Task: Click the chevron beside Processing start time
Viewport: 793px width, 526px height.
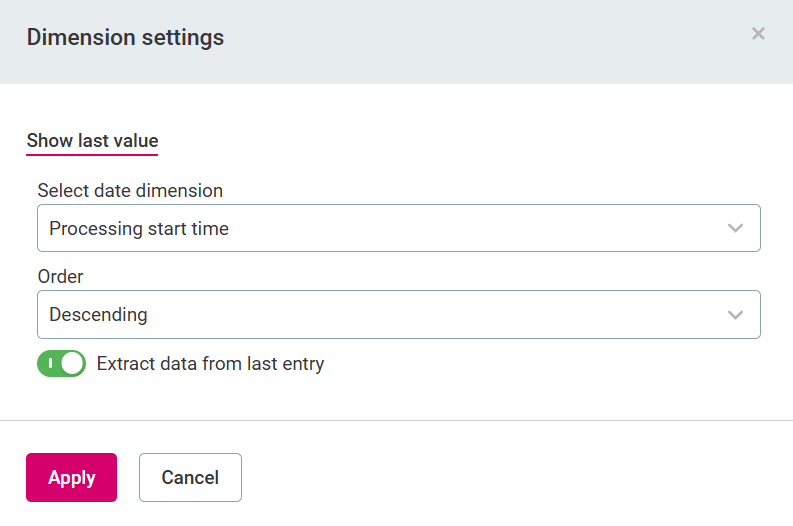Action: click(736, 228)
